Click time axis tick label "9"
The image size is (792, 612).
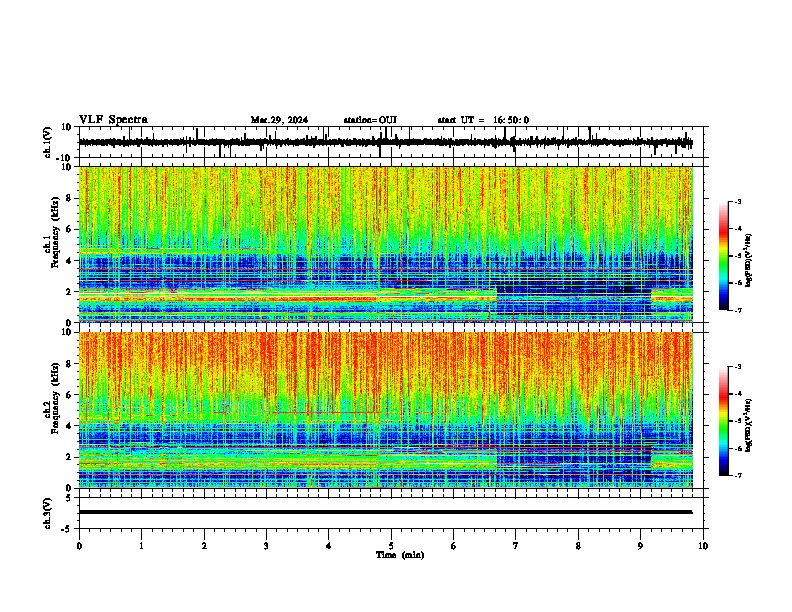pyautogui.click(x=640, y=546)
